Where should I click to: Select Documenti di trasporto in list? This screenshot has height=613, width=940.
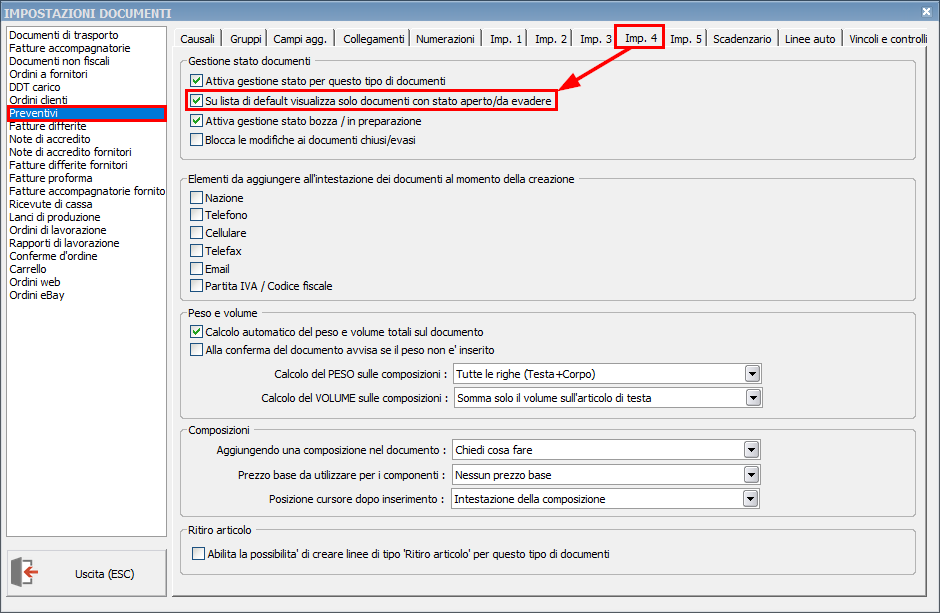pyautogui.click(x=86, y=35)
